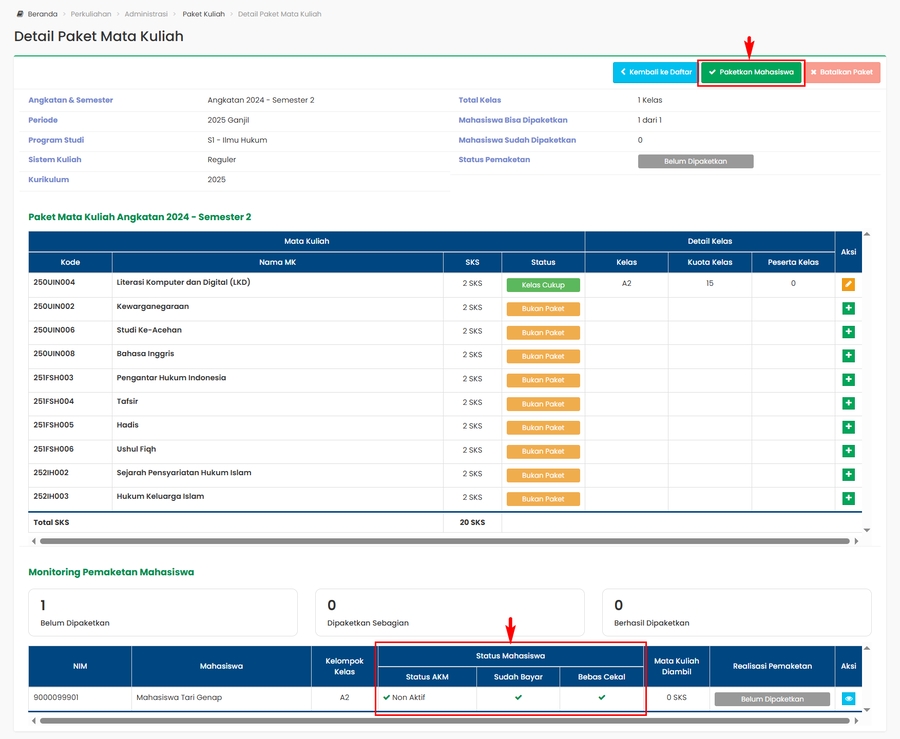Click Kembali ke Daftar button

click(x=655, y=72)
